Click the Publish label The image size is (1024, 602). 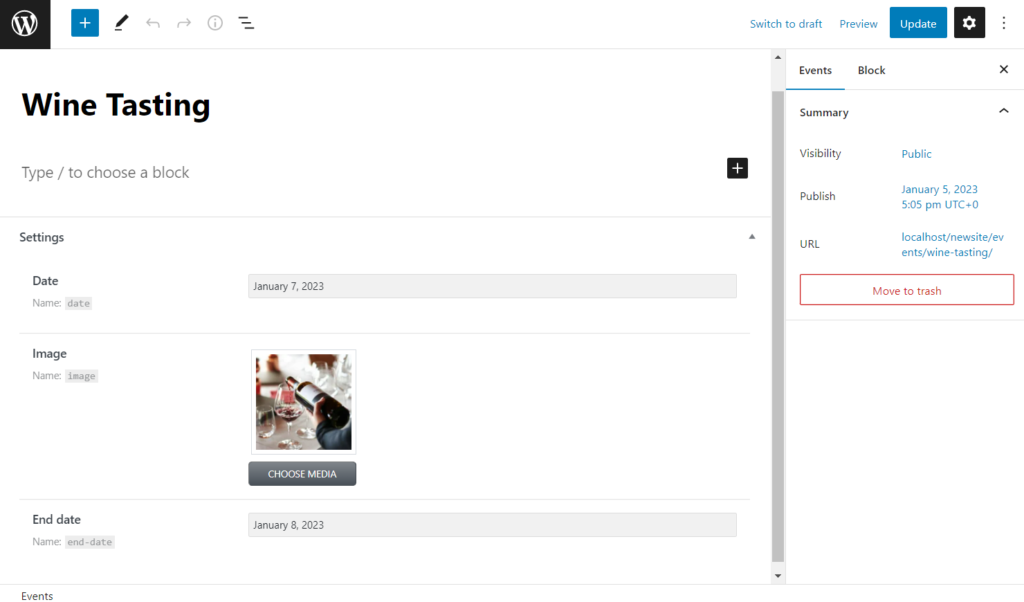[x=818, y=197]
